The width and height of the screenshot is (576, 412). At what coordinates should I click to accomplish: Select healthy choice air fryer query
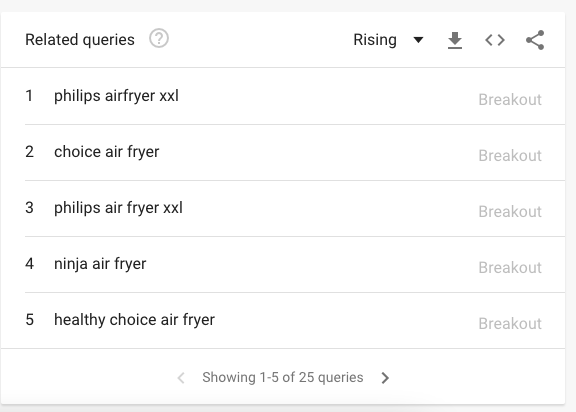click(x=134, y=320)
